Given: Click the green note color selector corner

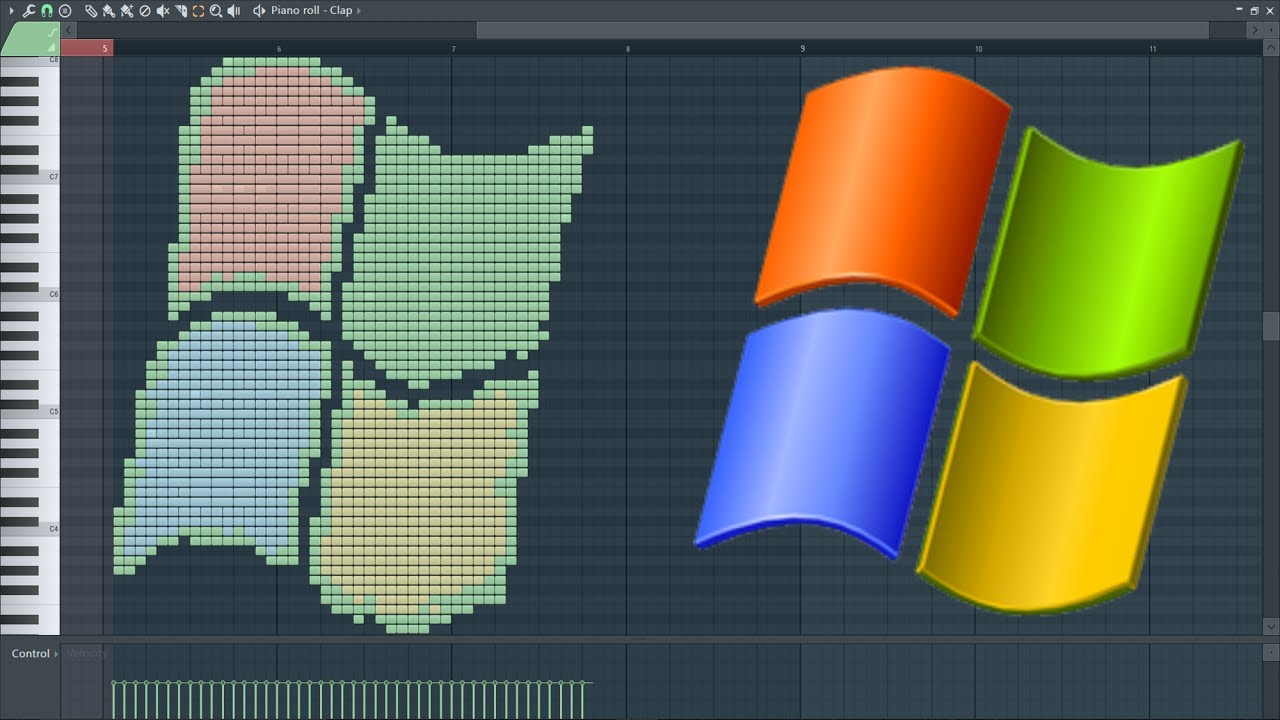Looking at the screenshot, I should tap(30, 39).
